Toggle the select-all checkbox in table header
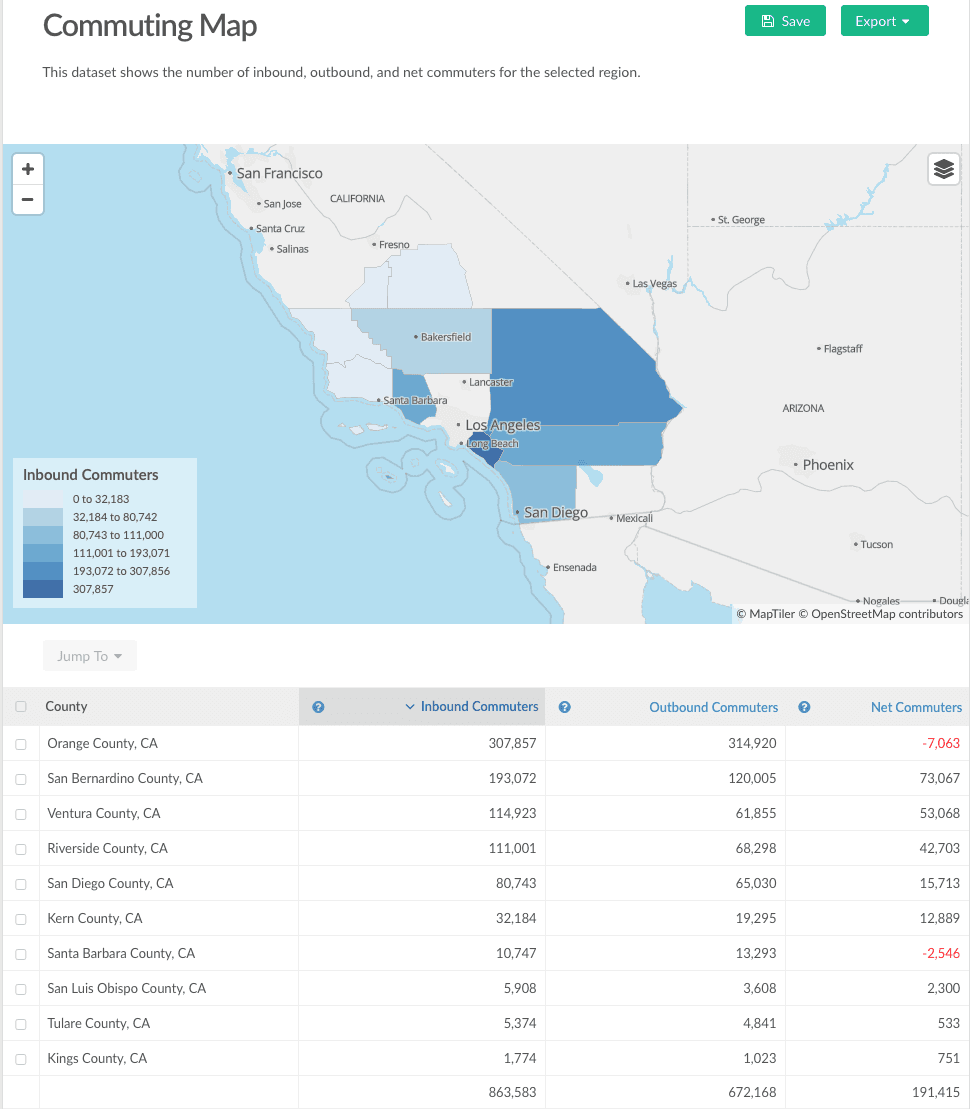The image size is (970, 1109). [x=21, y=707]
